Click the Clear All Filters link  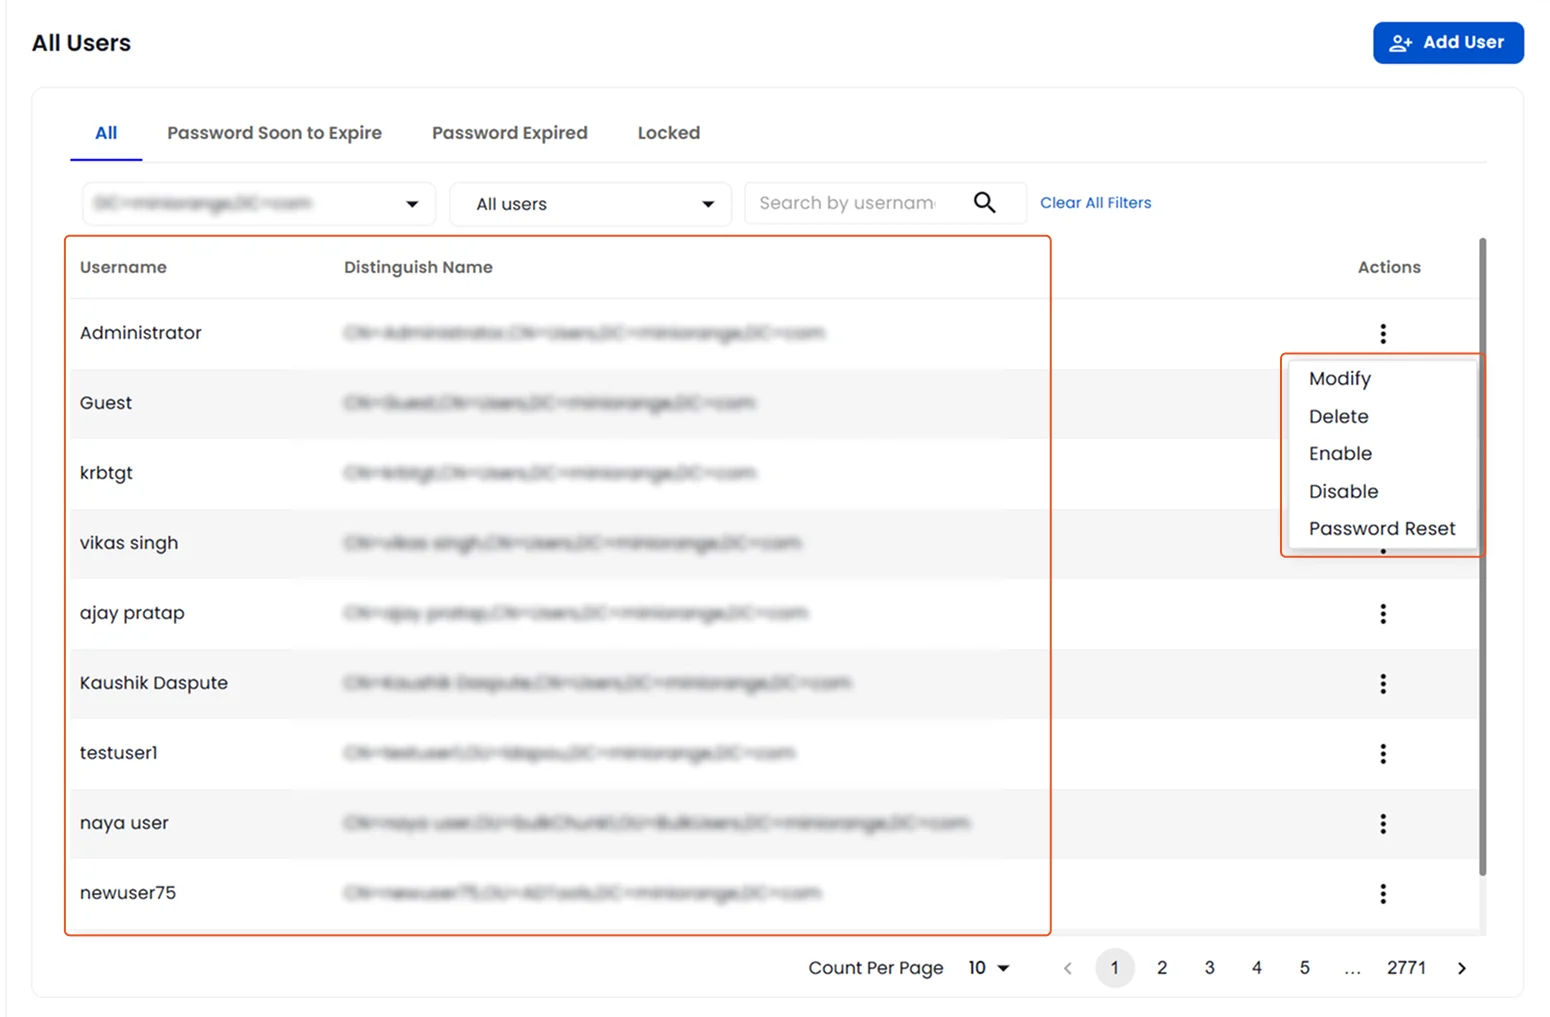(x=1095, y=202)
